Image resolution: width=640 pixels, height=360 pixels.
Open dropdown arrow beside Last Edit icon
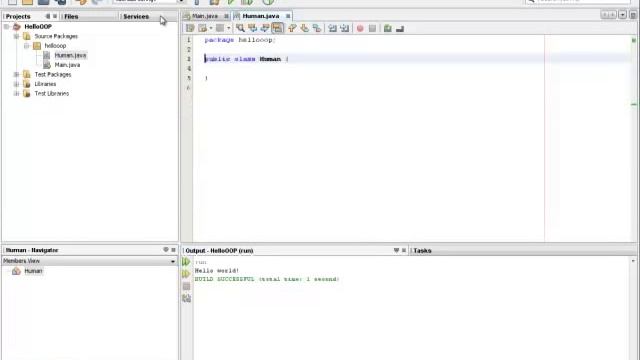[211, 28]
